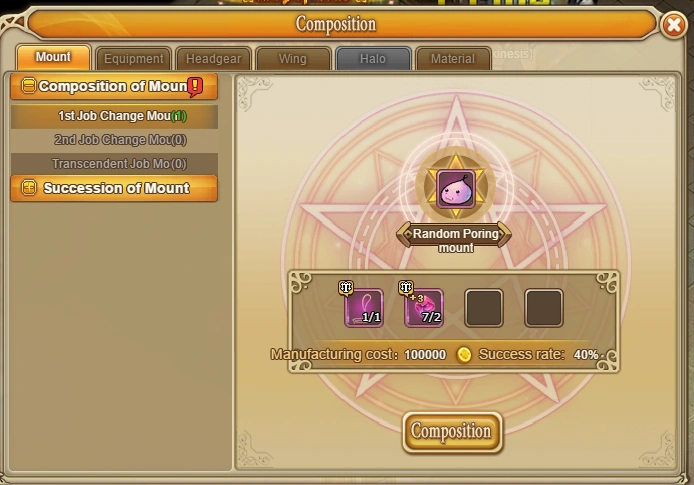This screenshot has height=485, width=694.
Task: Click the third empty material slot
Action: point(484,308)
